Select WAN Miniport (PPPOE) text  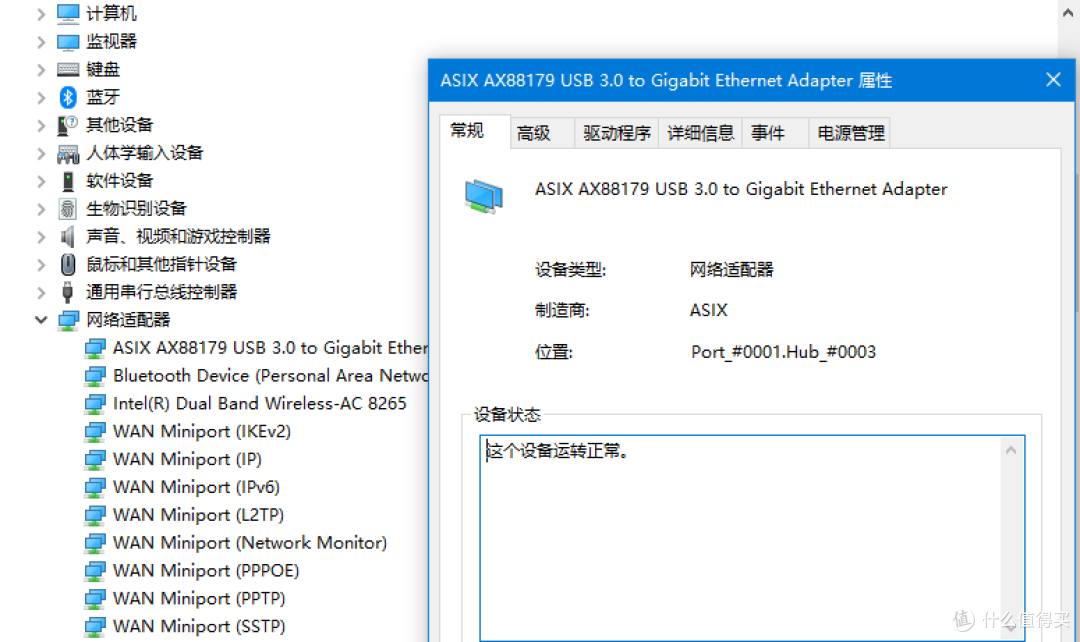pyautogui.click(x=206, y=571)
